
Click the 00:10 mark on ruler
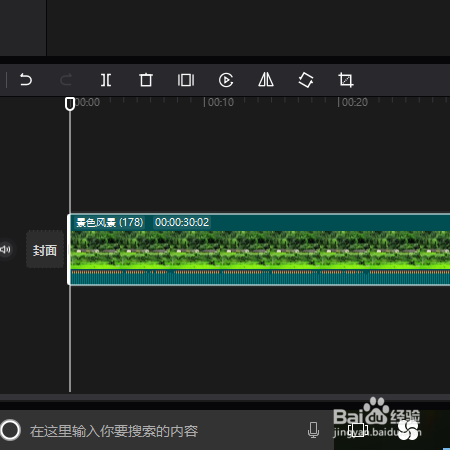click(221, 102)
